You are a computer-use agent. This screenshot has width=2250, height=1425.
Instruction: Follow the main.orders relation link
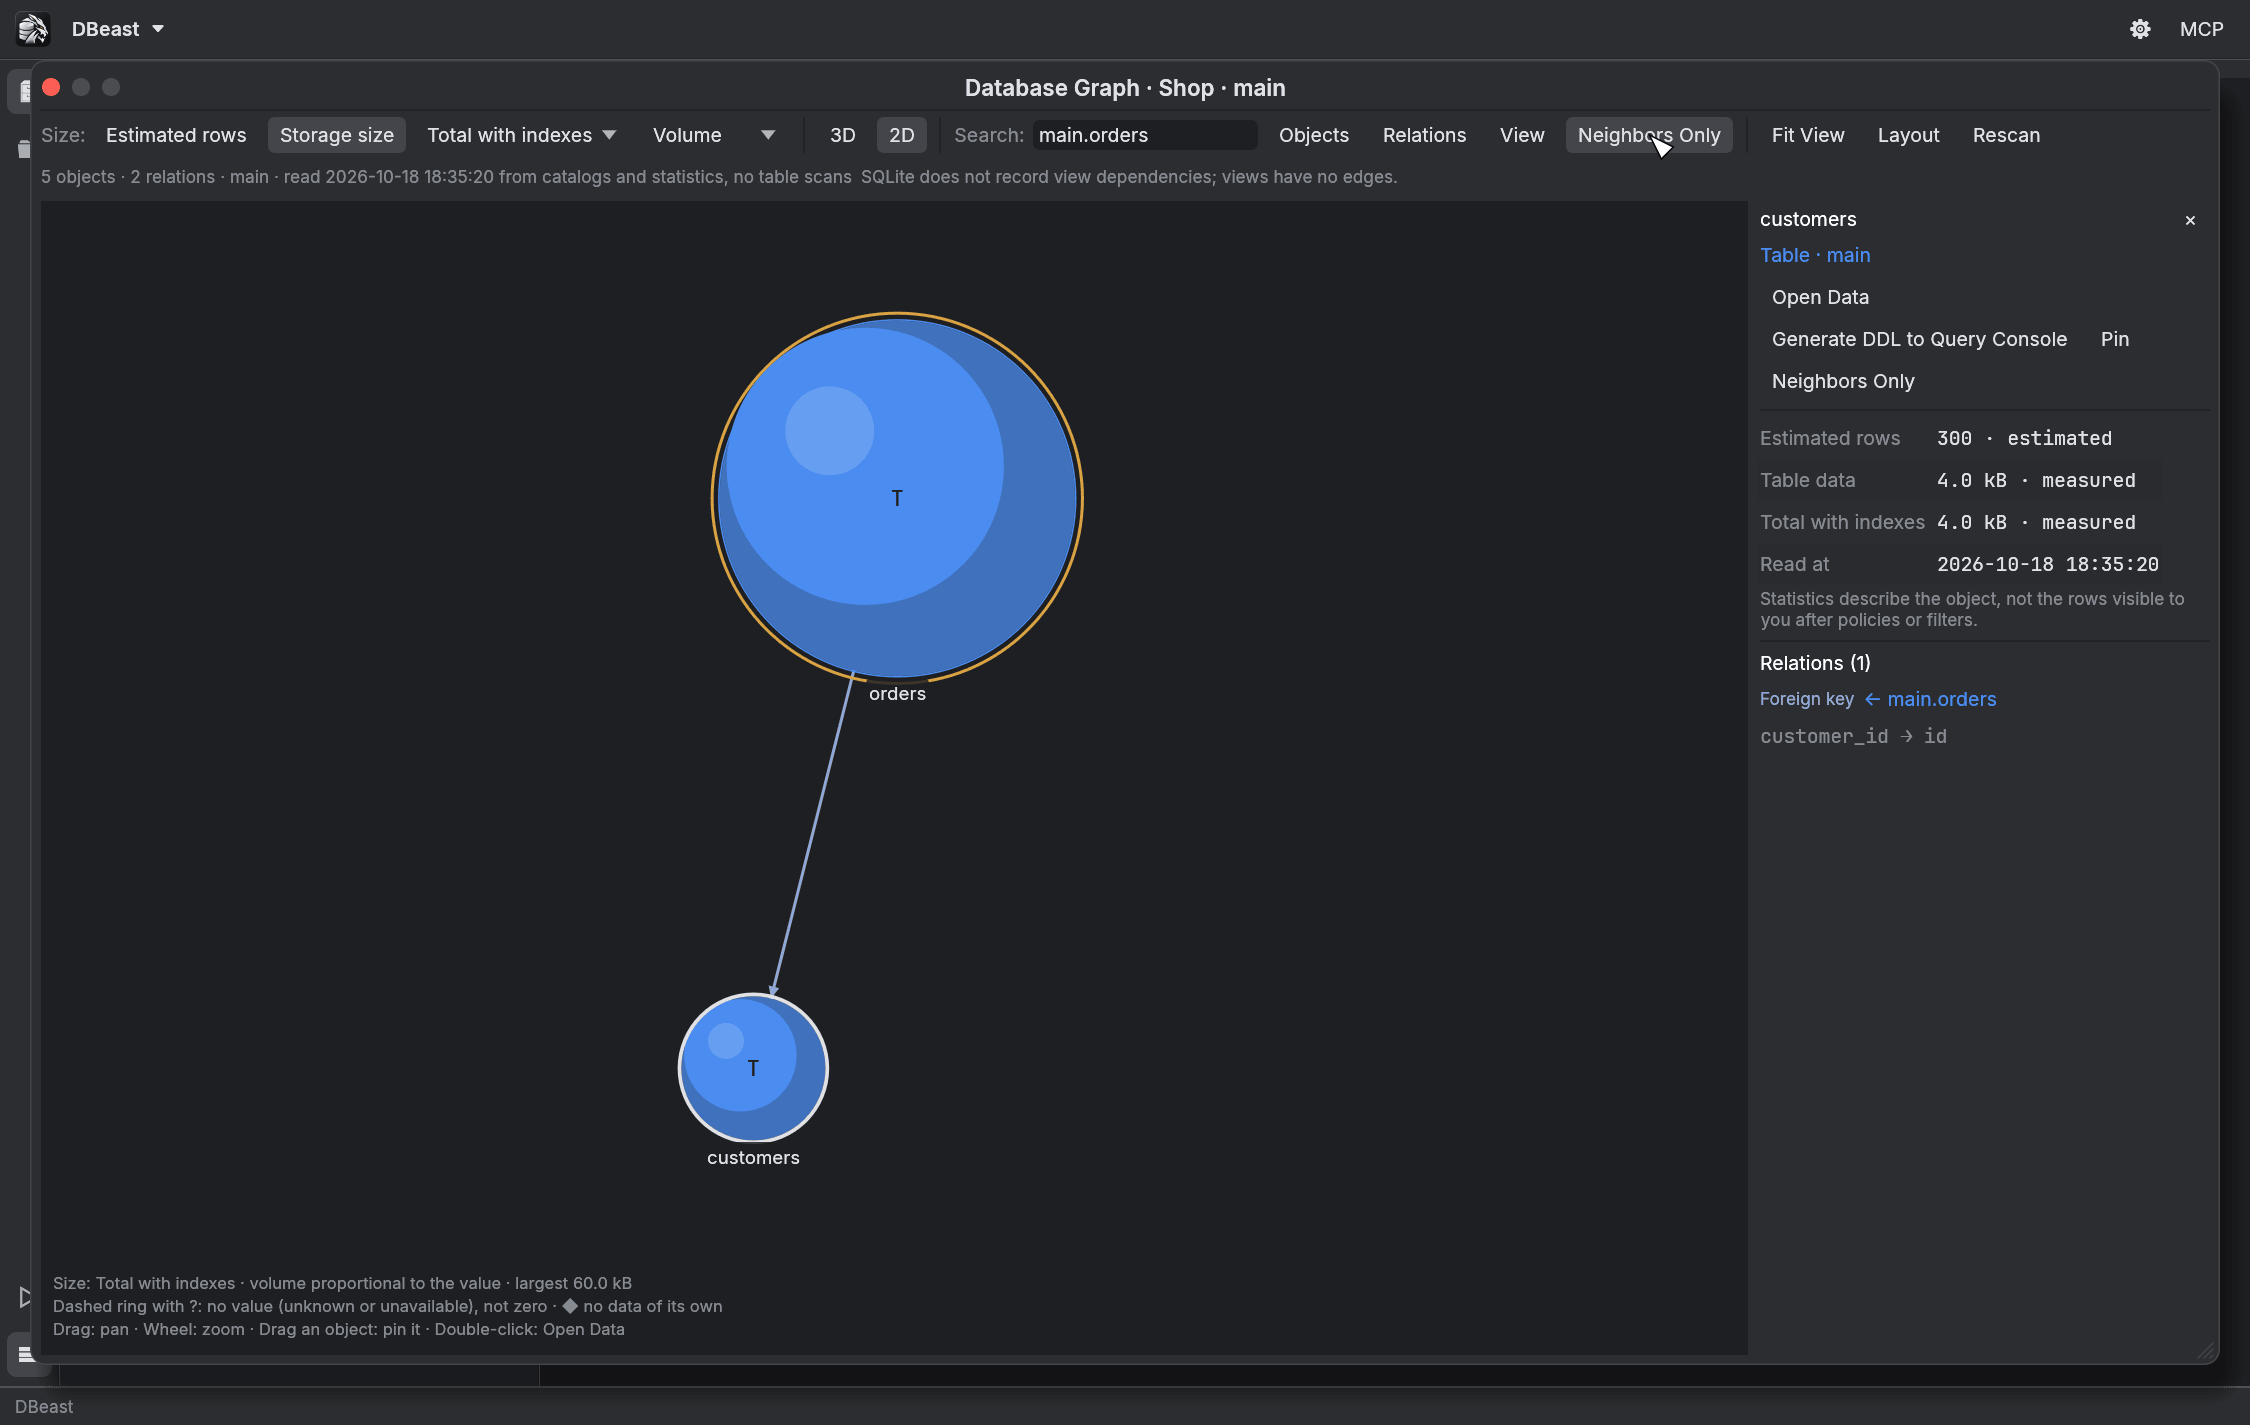coord(1941,699)
